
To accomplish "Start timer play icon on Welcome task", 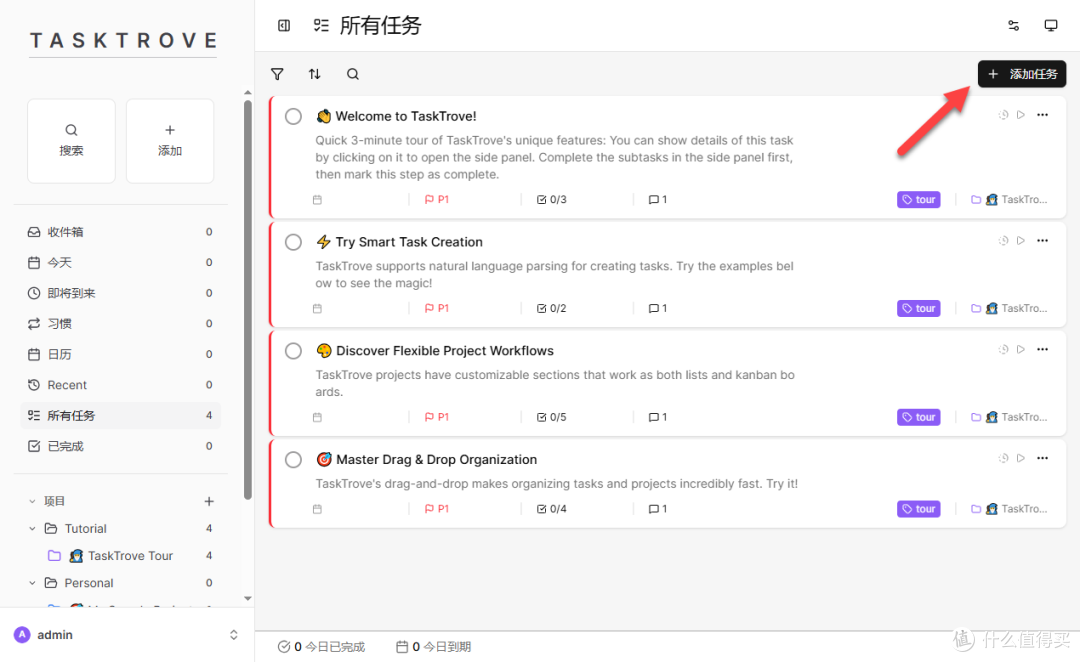I will 1021,115.
